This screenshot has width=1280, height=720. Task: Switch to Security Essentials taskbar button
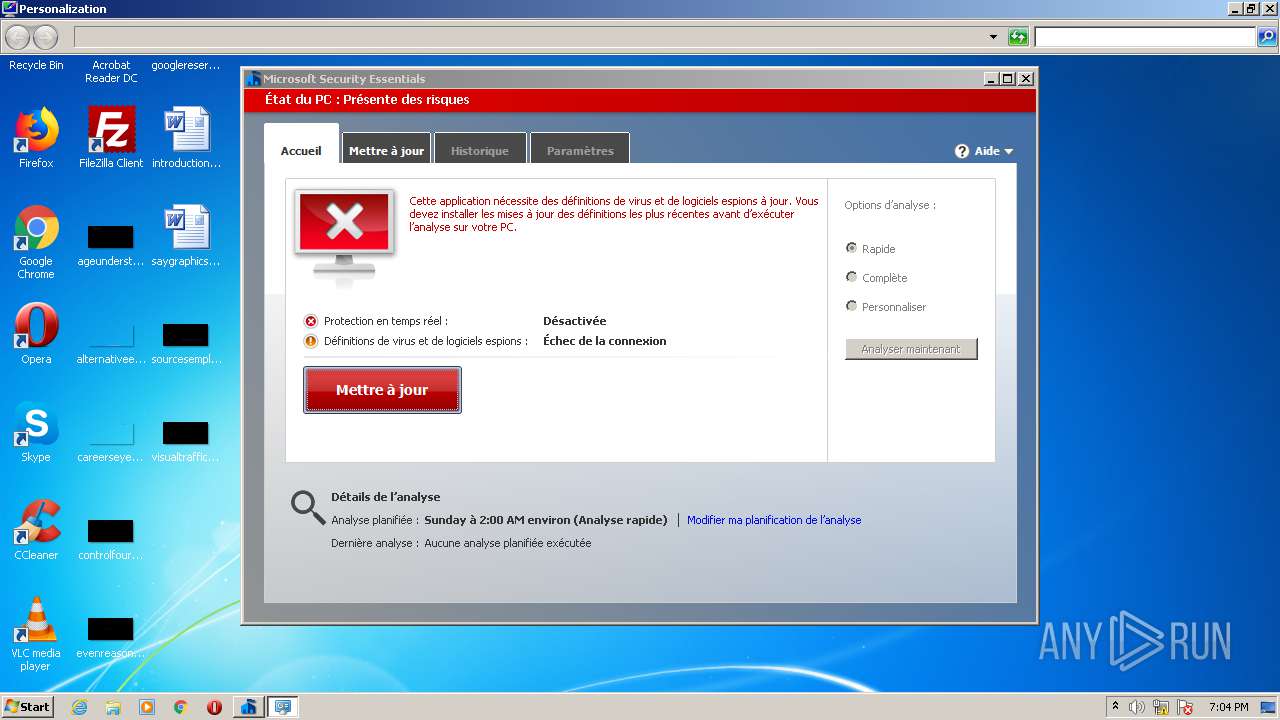[248, 707]
